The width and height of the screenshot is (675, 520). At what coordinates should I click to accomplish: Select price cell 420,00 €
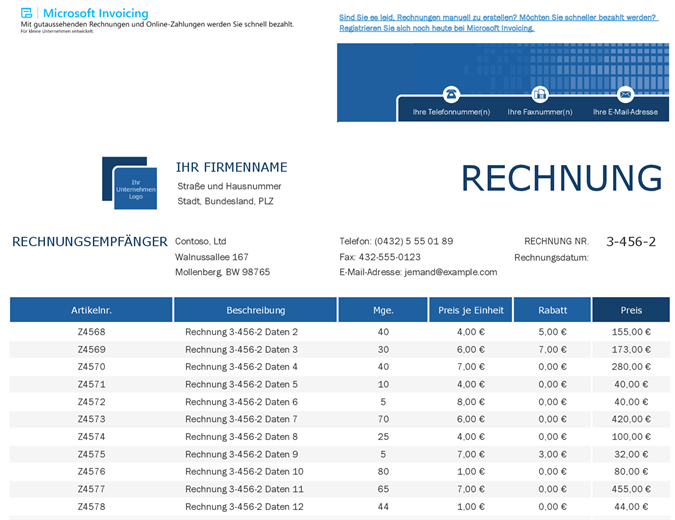tap(631, 419)
